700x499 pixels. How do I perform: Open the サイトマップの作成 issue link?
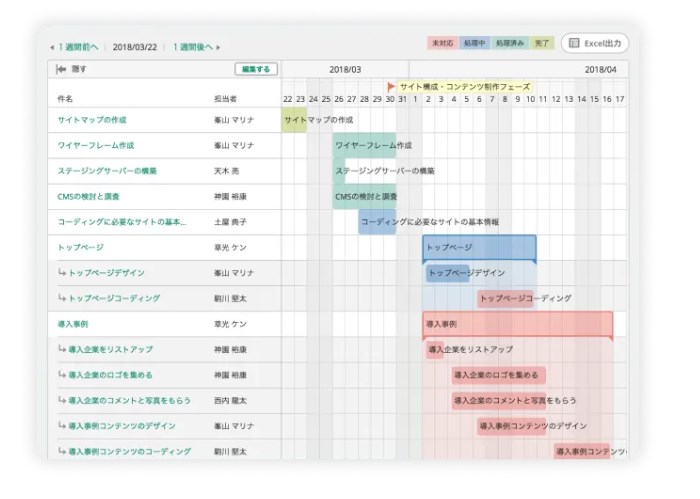pos(92,120)
